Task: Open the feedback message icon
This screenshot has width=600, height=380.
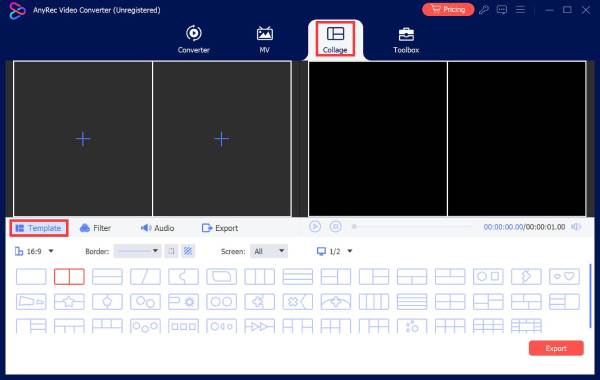Action: click(502, 10)
